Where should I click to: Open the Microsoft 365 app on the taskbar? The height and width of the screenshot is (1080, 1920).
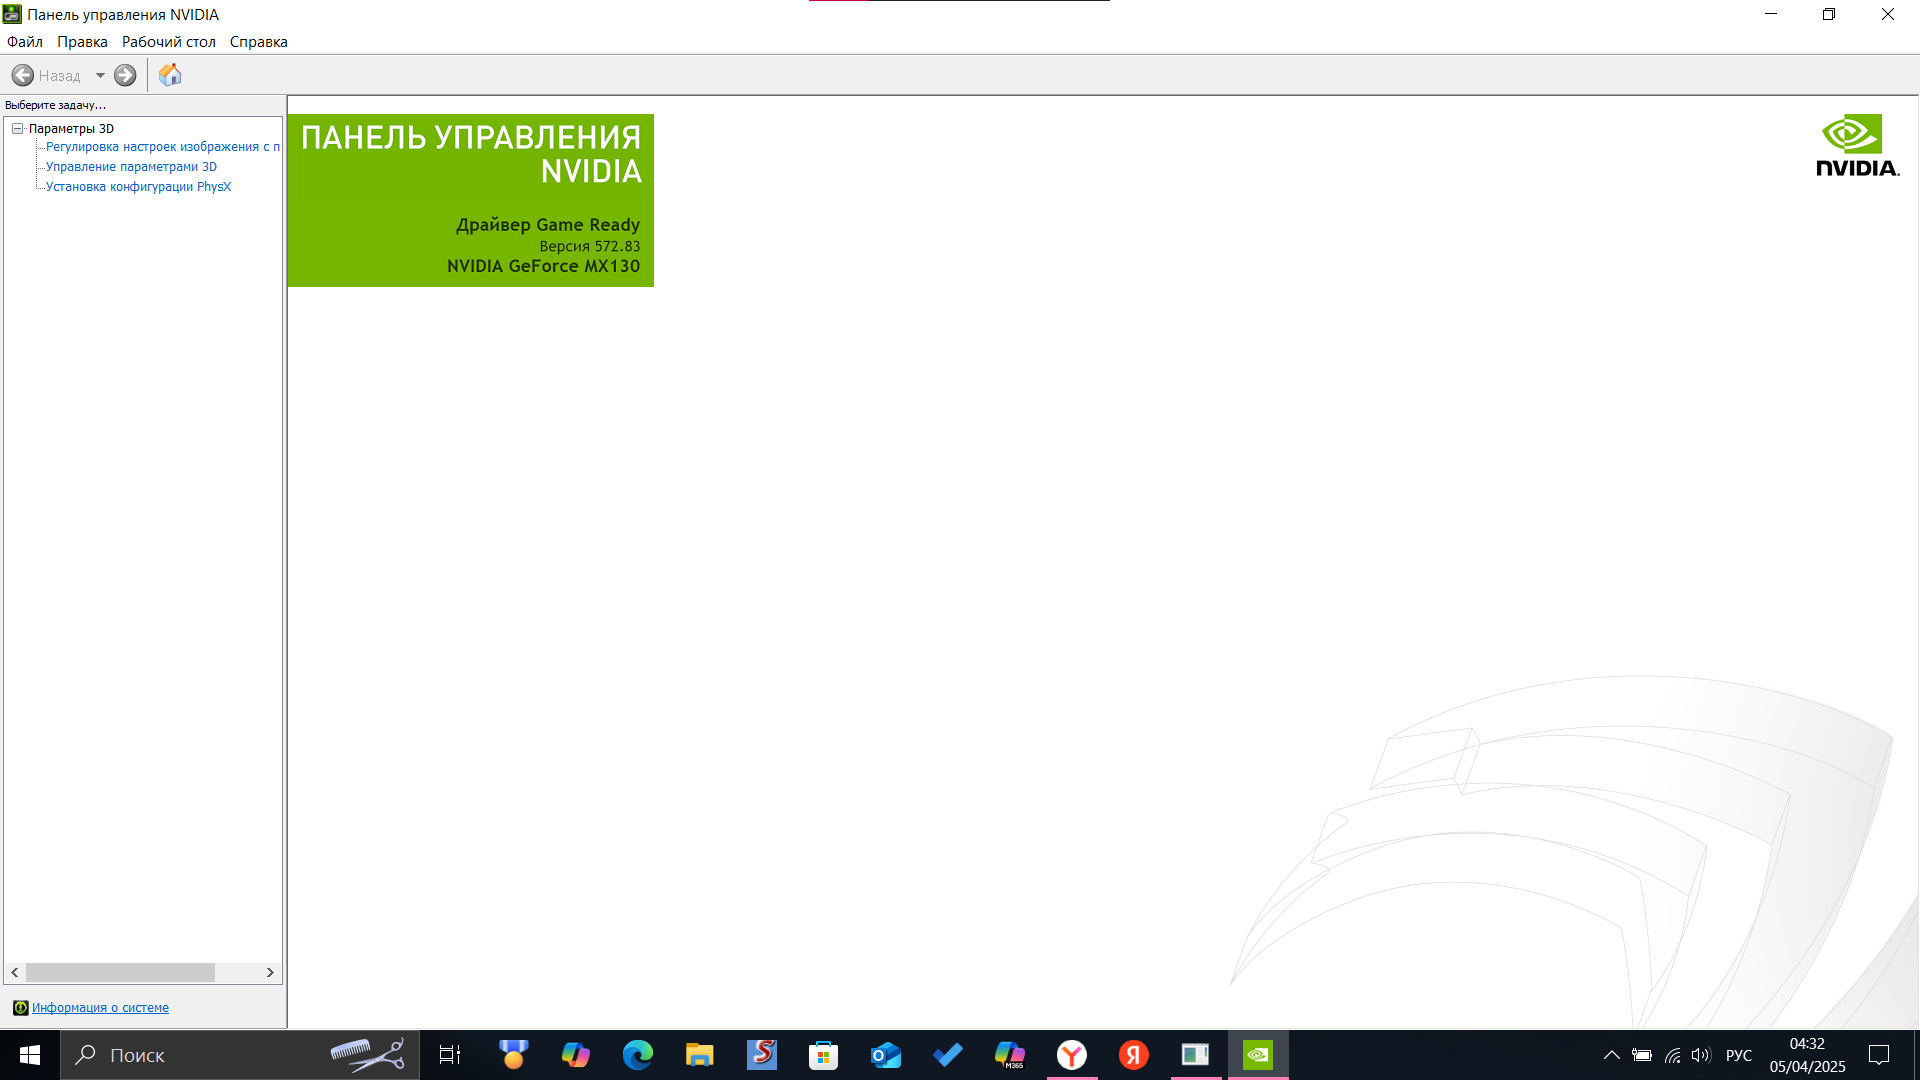(x=1009, y=1055)
